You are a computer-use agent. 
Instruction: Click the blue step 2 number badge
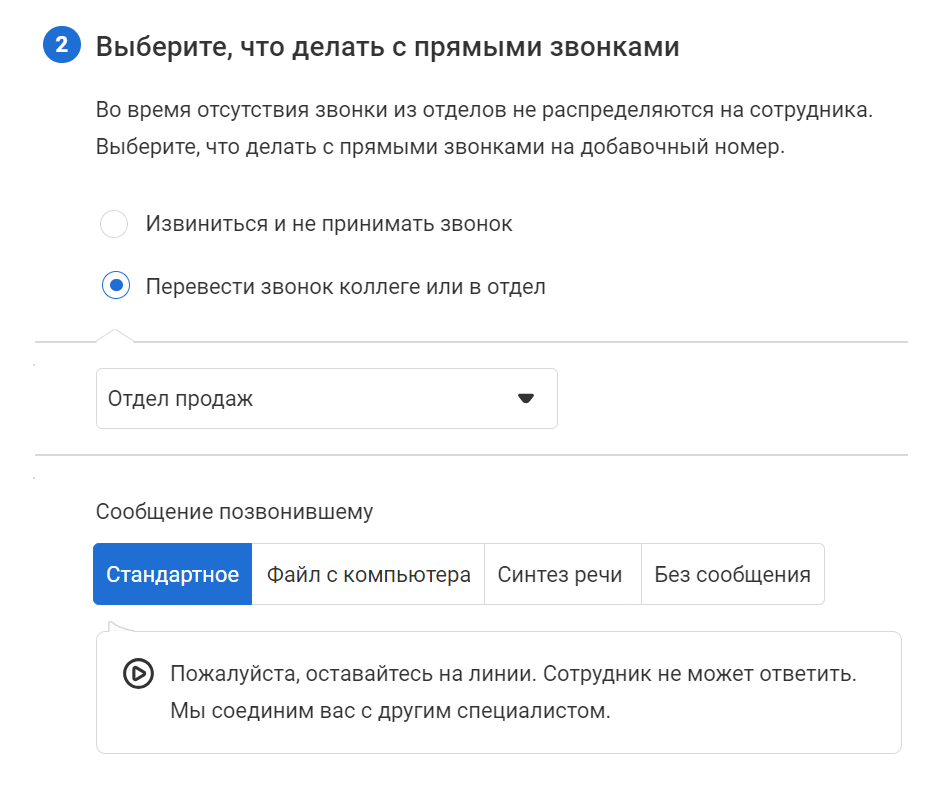point(62,46)
